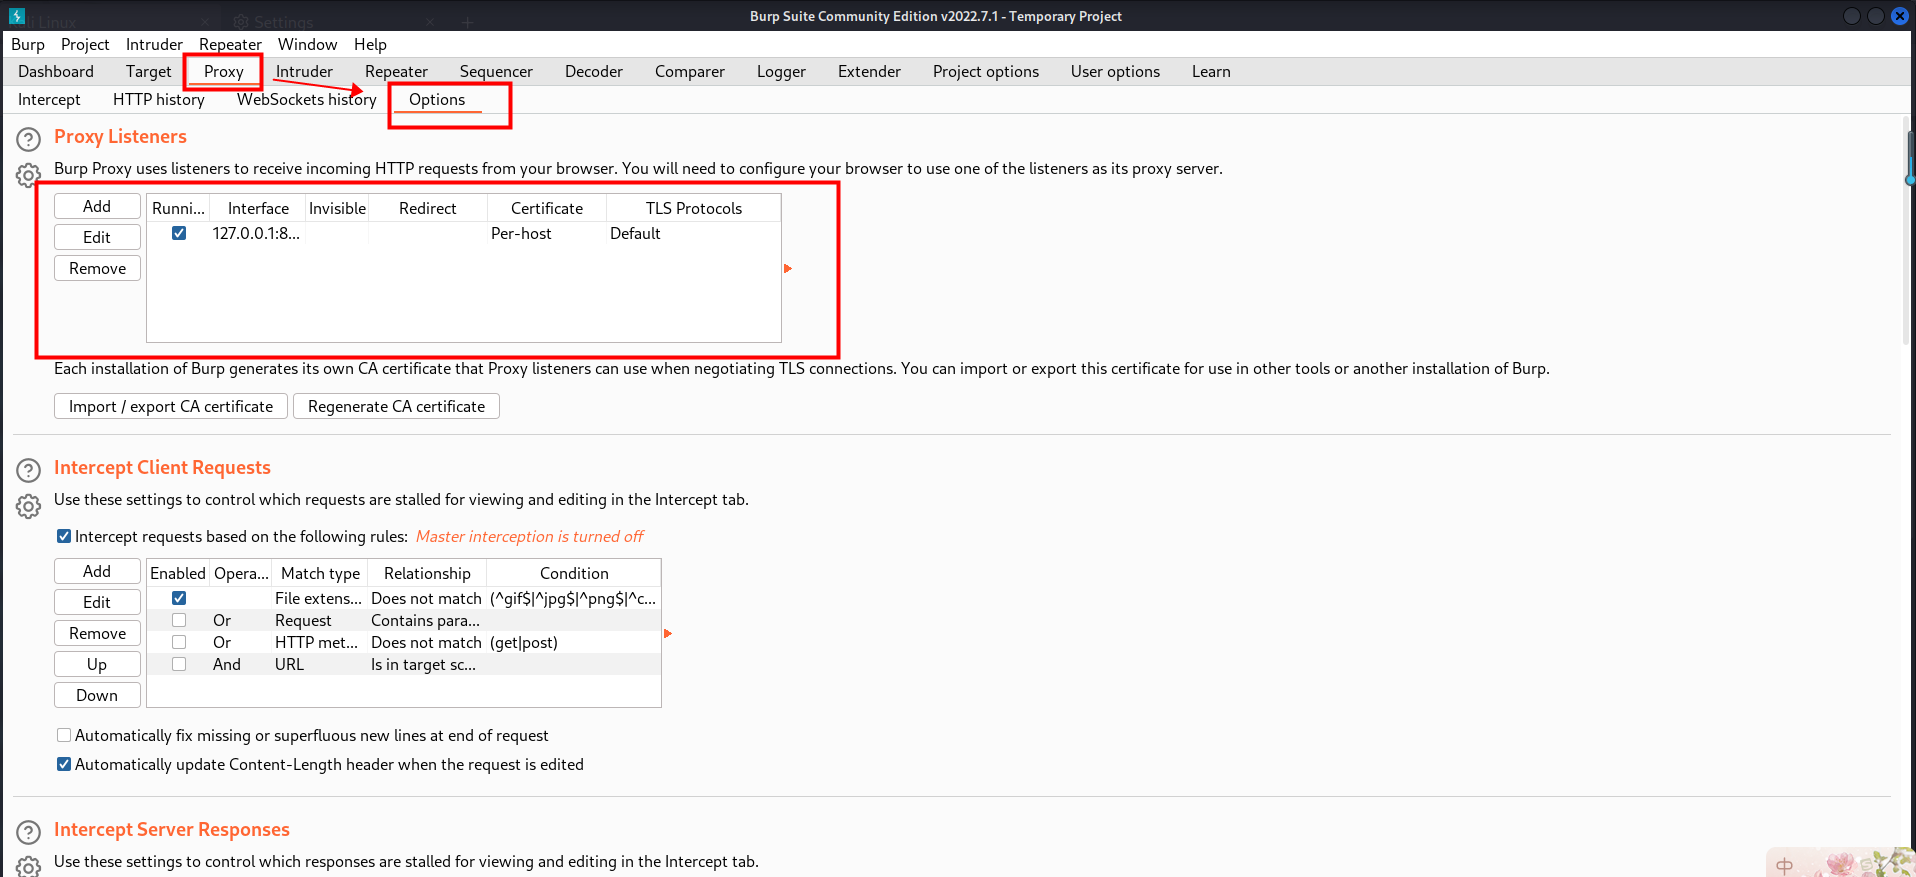
Task: Click Regenerate CA certificate
Action: pyautogui.click(x=396, y=406)
